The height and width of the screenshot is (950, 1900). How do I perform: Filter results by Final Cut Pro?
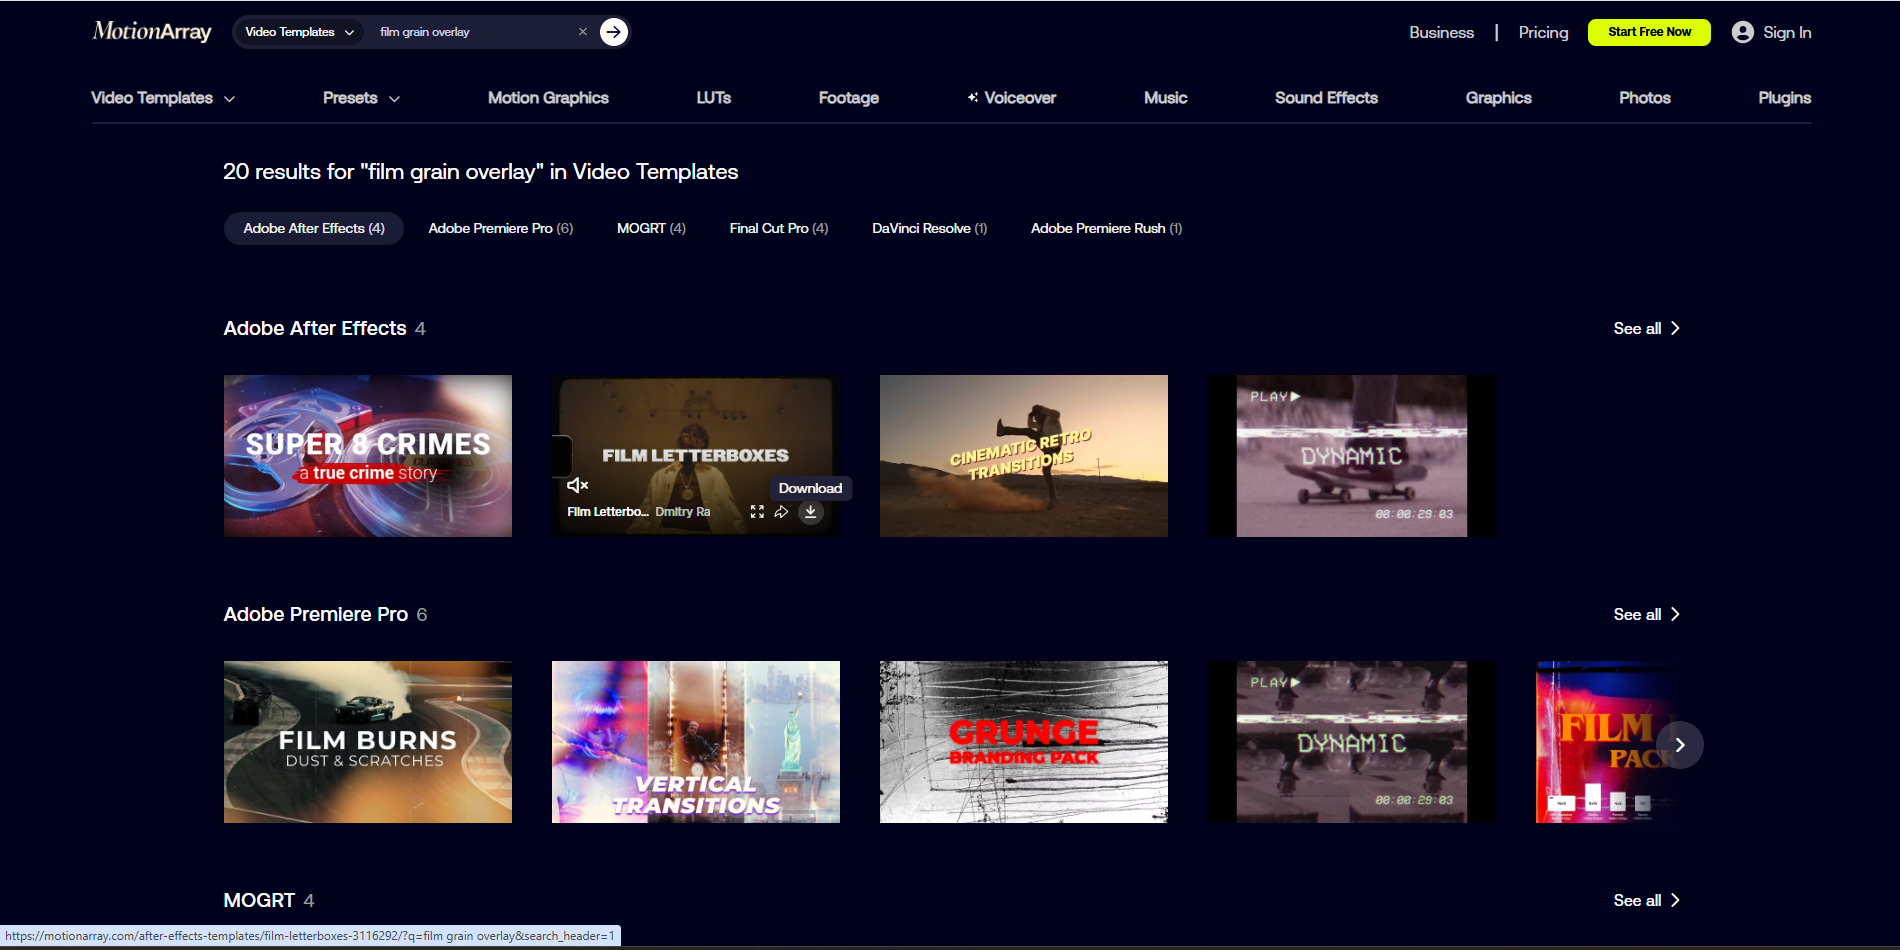778,228
